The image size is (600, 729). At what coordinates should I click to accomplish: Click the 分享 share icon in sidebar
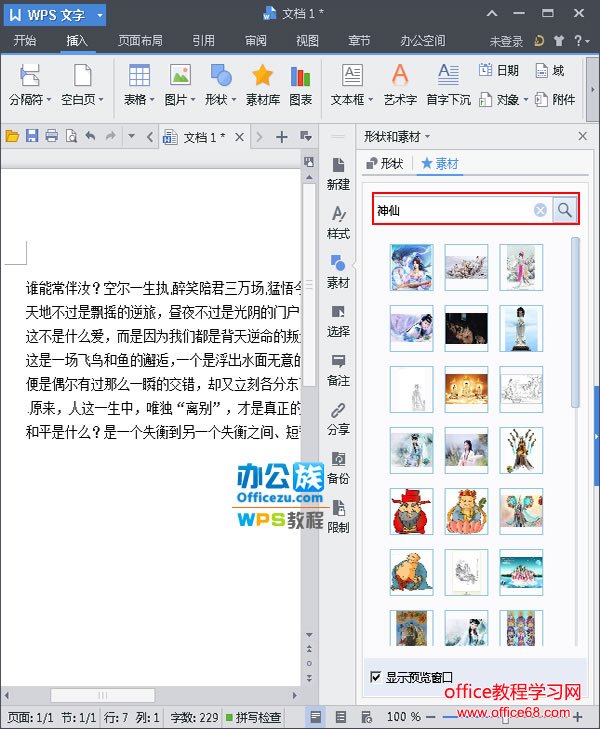tap(339, 418)
